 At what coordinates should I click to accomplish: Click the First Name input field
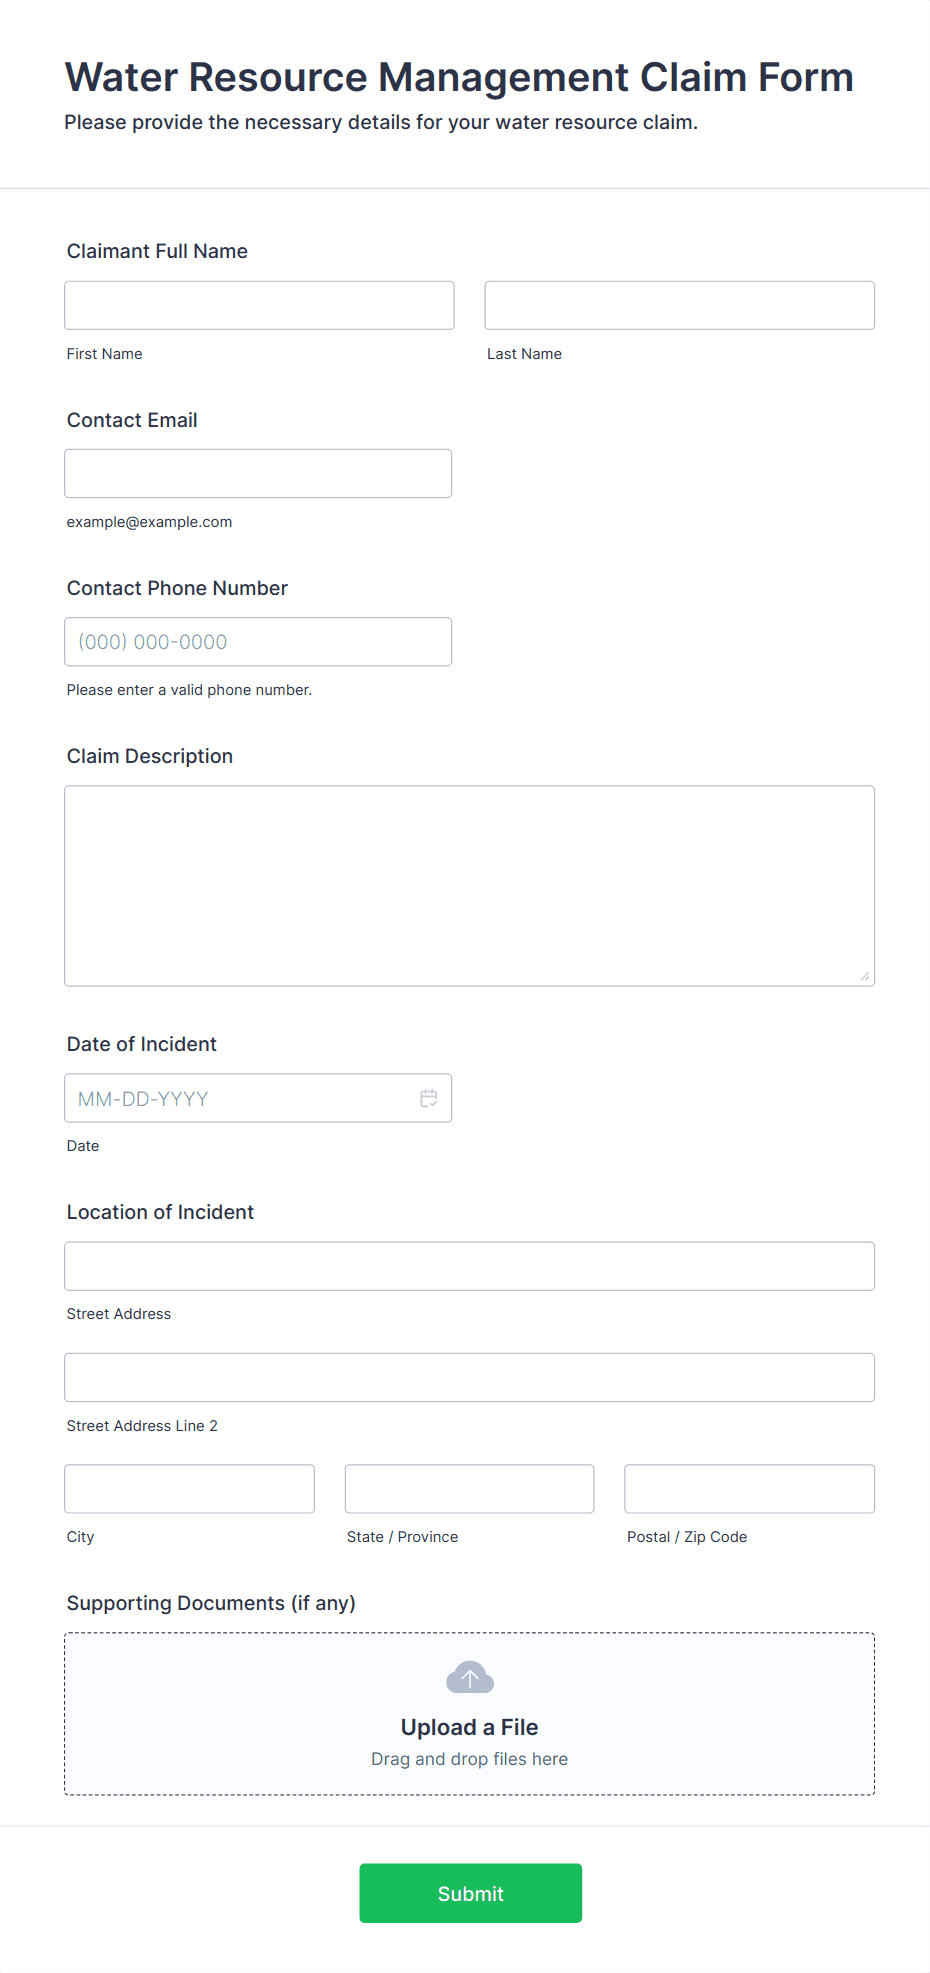pos(259,305)
